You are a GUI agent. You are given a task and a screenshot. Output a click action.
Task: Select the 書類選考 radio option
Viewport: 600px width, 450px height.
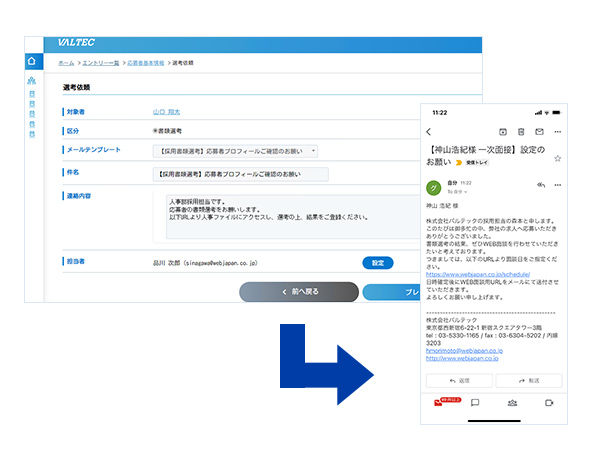pos(156,131)
